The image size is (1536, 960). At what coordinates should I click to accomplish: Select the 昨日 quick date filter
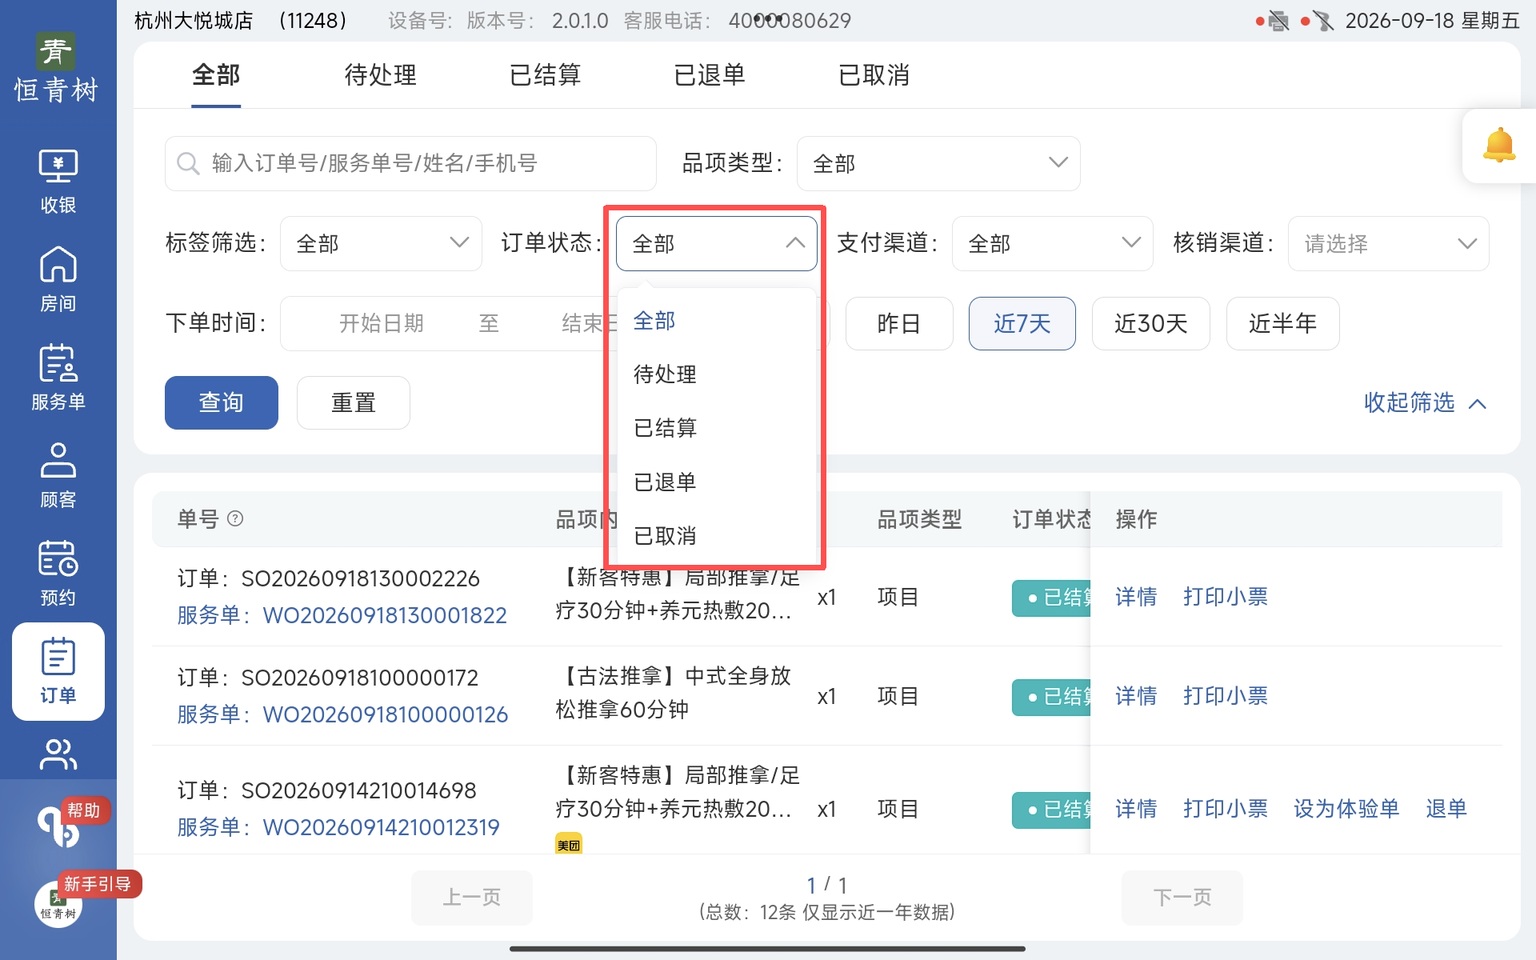[x=899, y=323]
